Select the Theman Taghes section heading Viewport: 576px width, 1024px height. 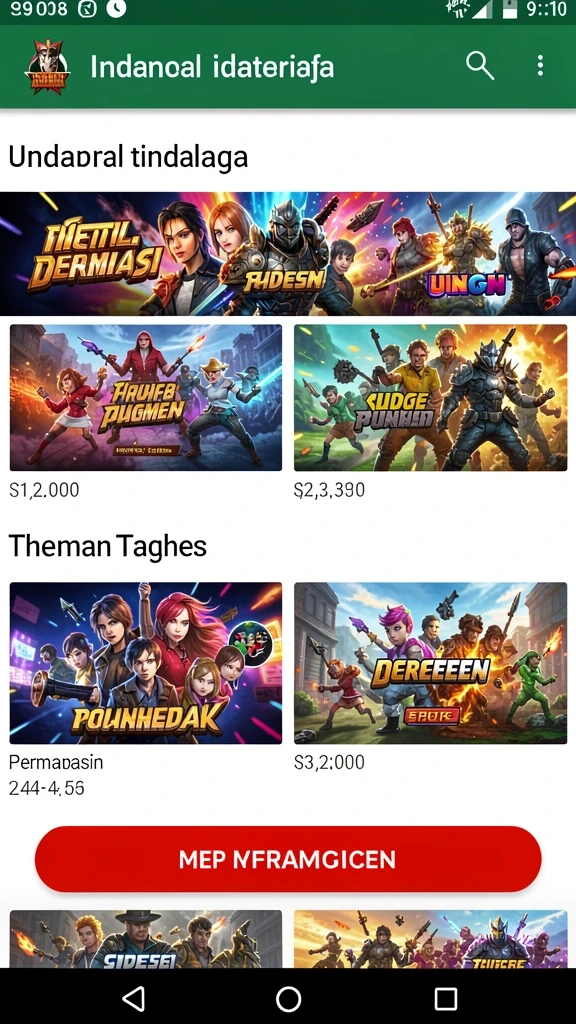tap(108, 546)
